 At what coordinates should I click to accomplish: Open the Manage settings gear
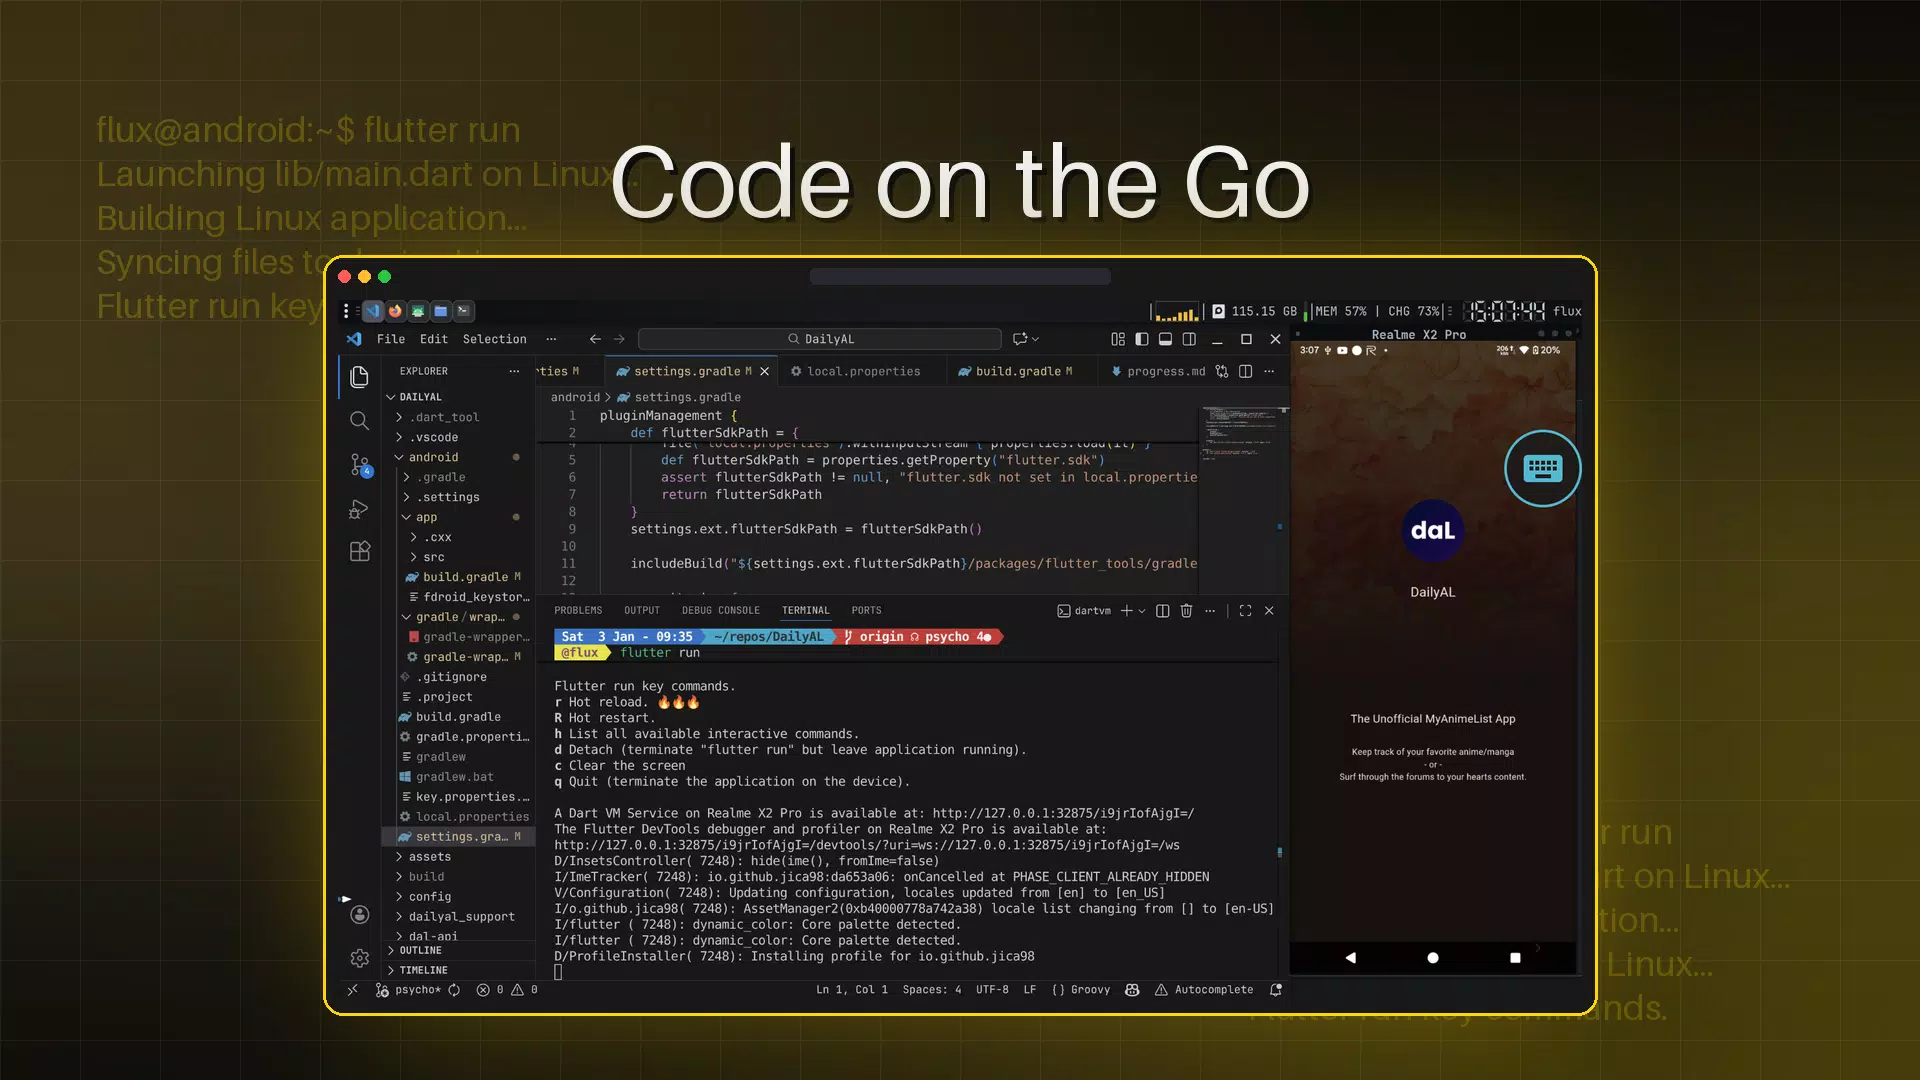[360, 959]
